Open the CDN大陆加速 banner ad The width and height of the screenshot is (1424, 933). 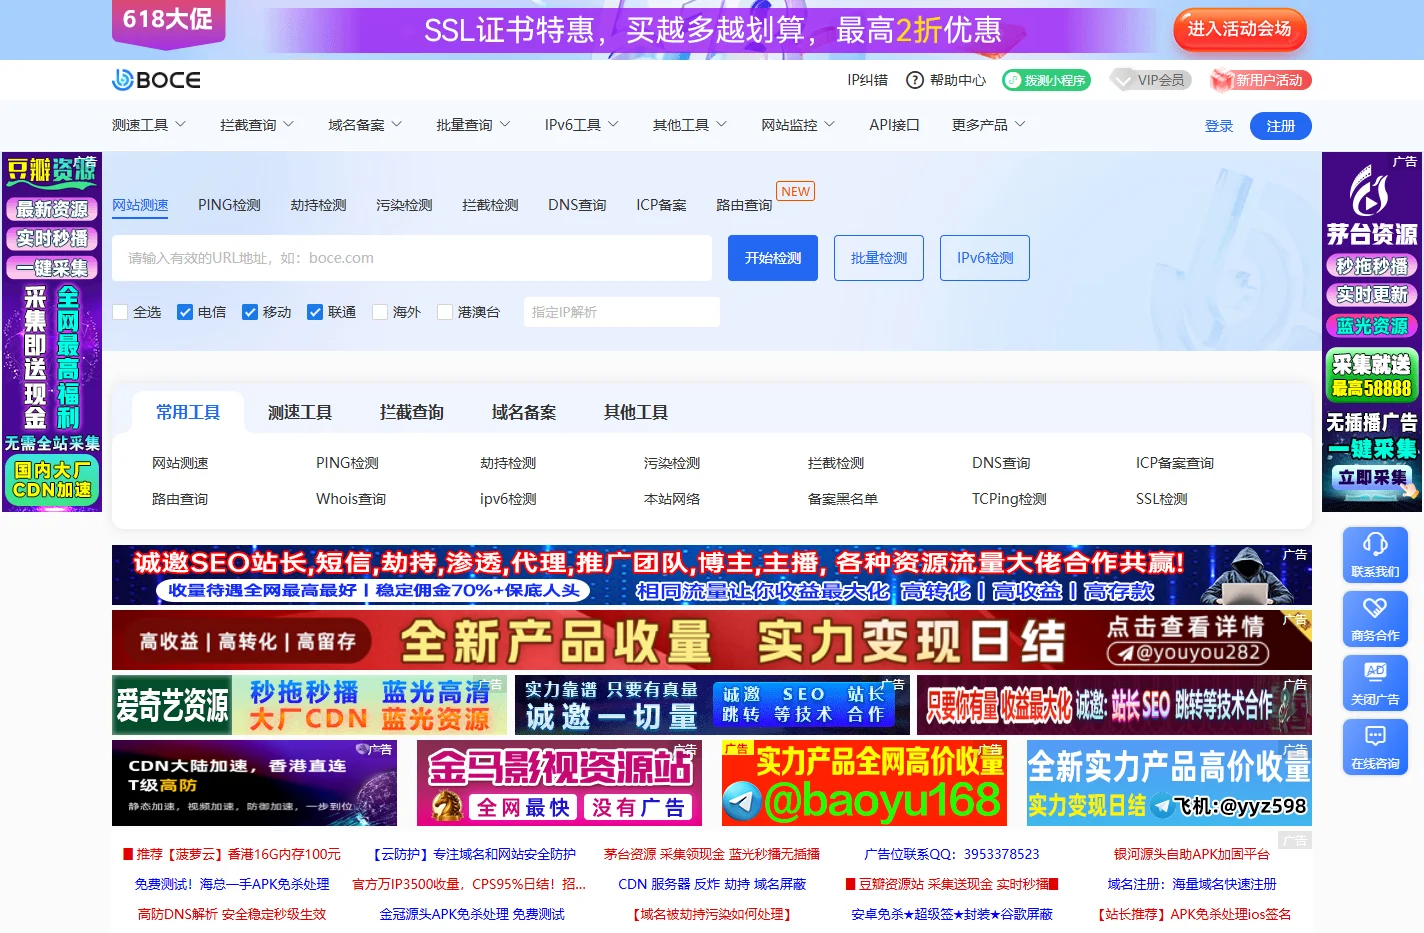click(254, 783)
